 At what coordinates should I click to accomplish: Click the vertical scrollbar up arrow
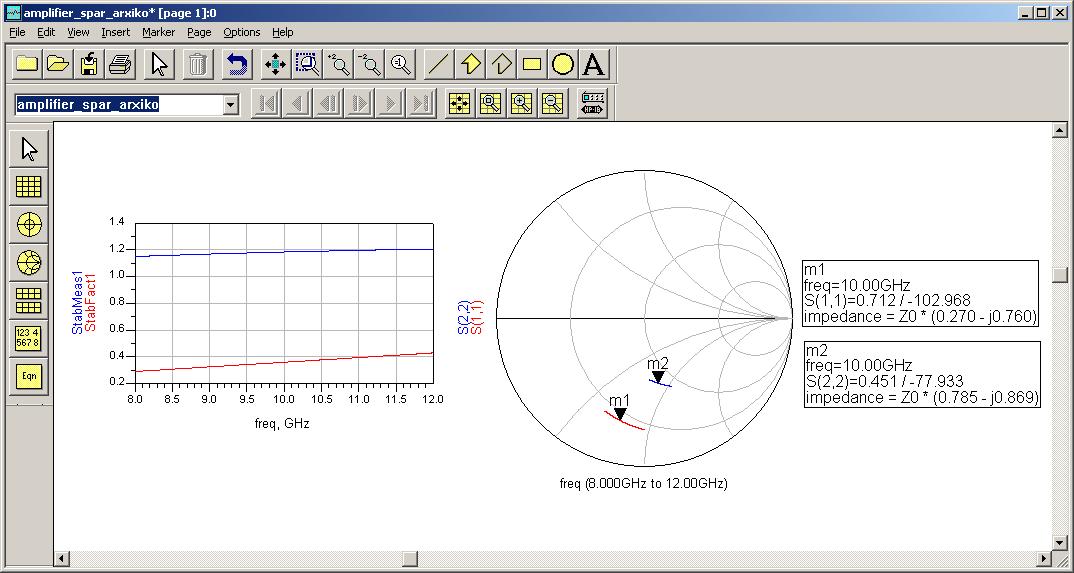[1060, 130]
